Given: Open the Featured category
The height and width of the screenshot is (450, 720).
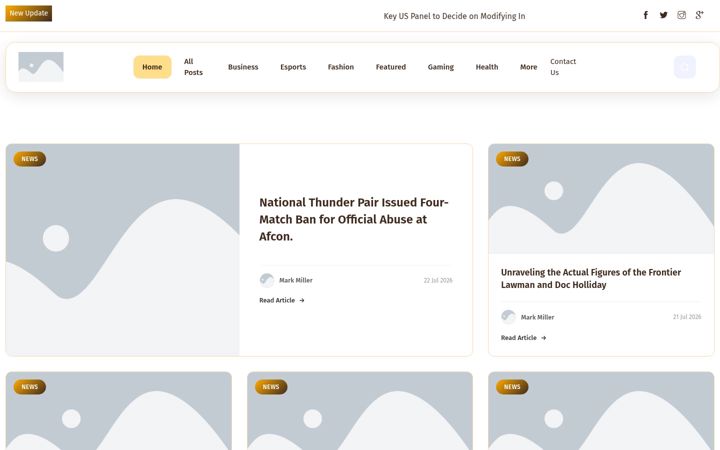Looking at the screenshot, I should (x=391, y=67).
